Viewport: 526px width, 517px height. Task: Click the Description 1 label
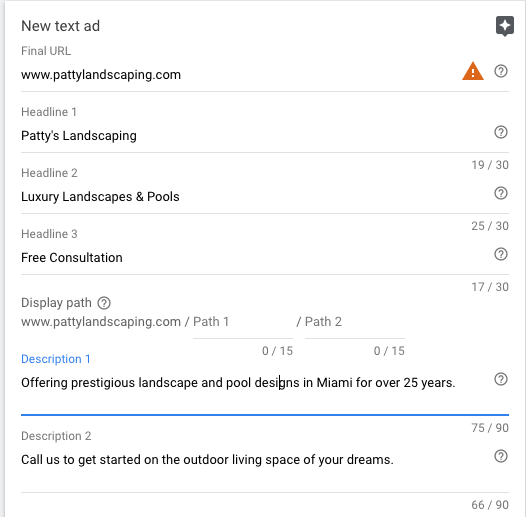click(56, 359)
